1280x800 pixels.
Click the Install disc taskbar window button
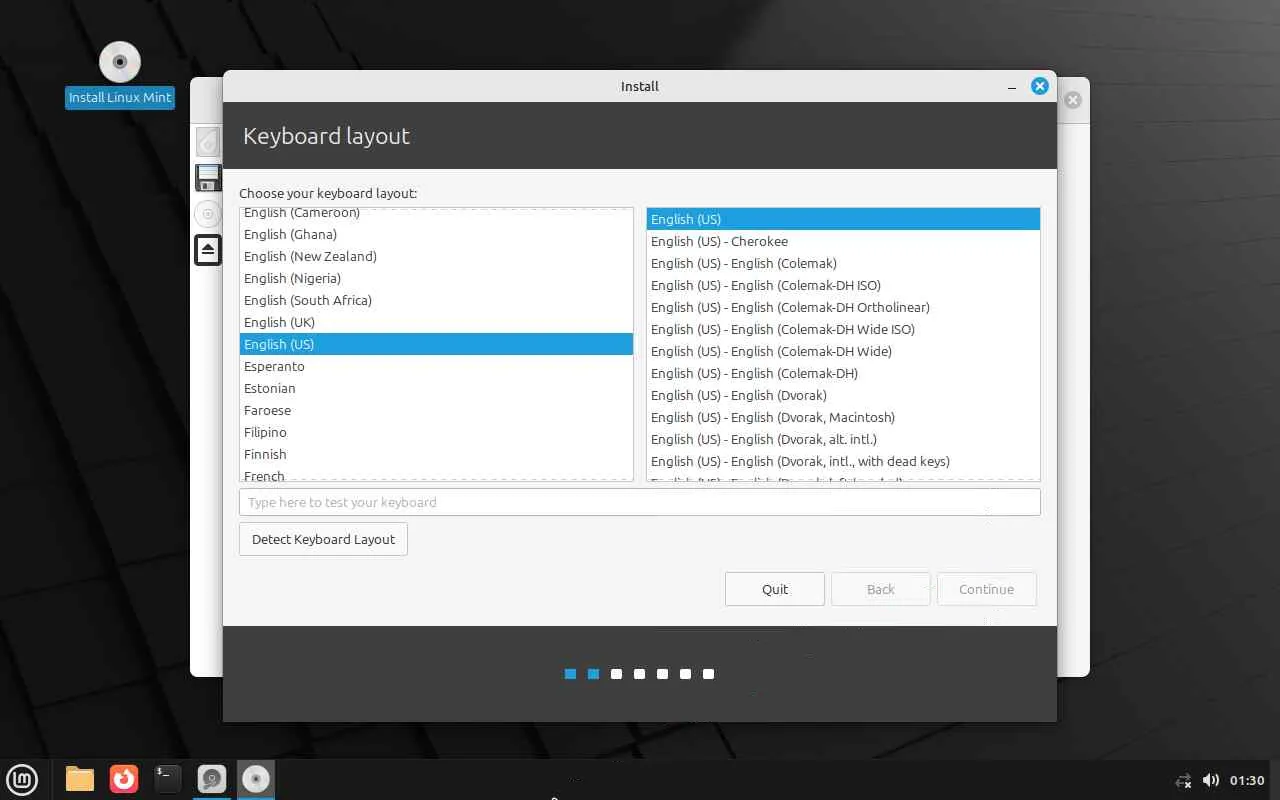256,779
